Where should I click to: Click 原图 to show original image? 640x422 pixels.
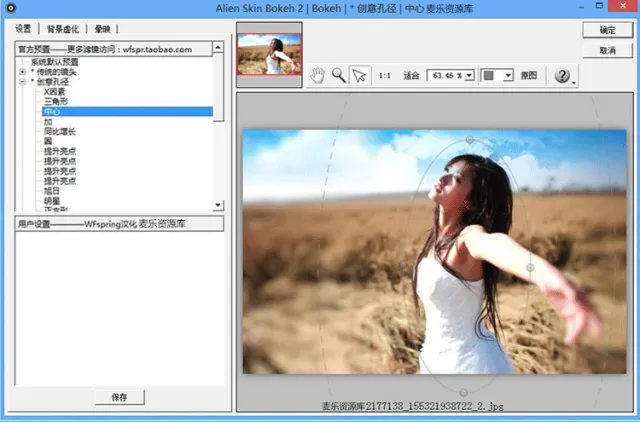point(529,76)
